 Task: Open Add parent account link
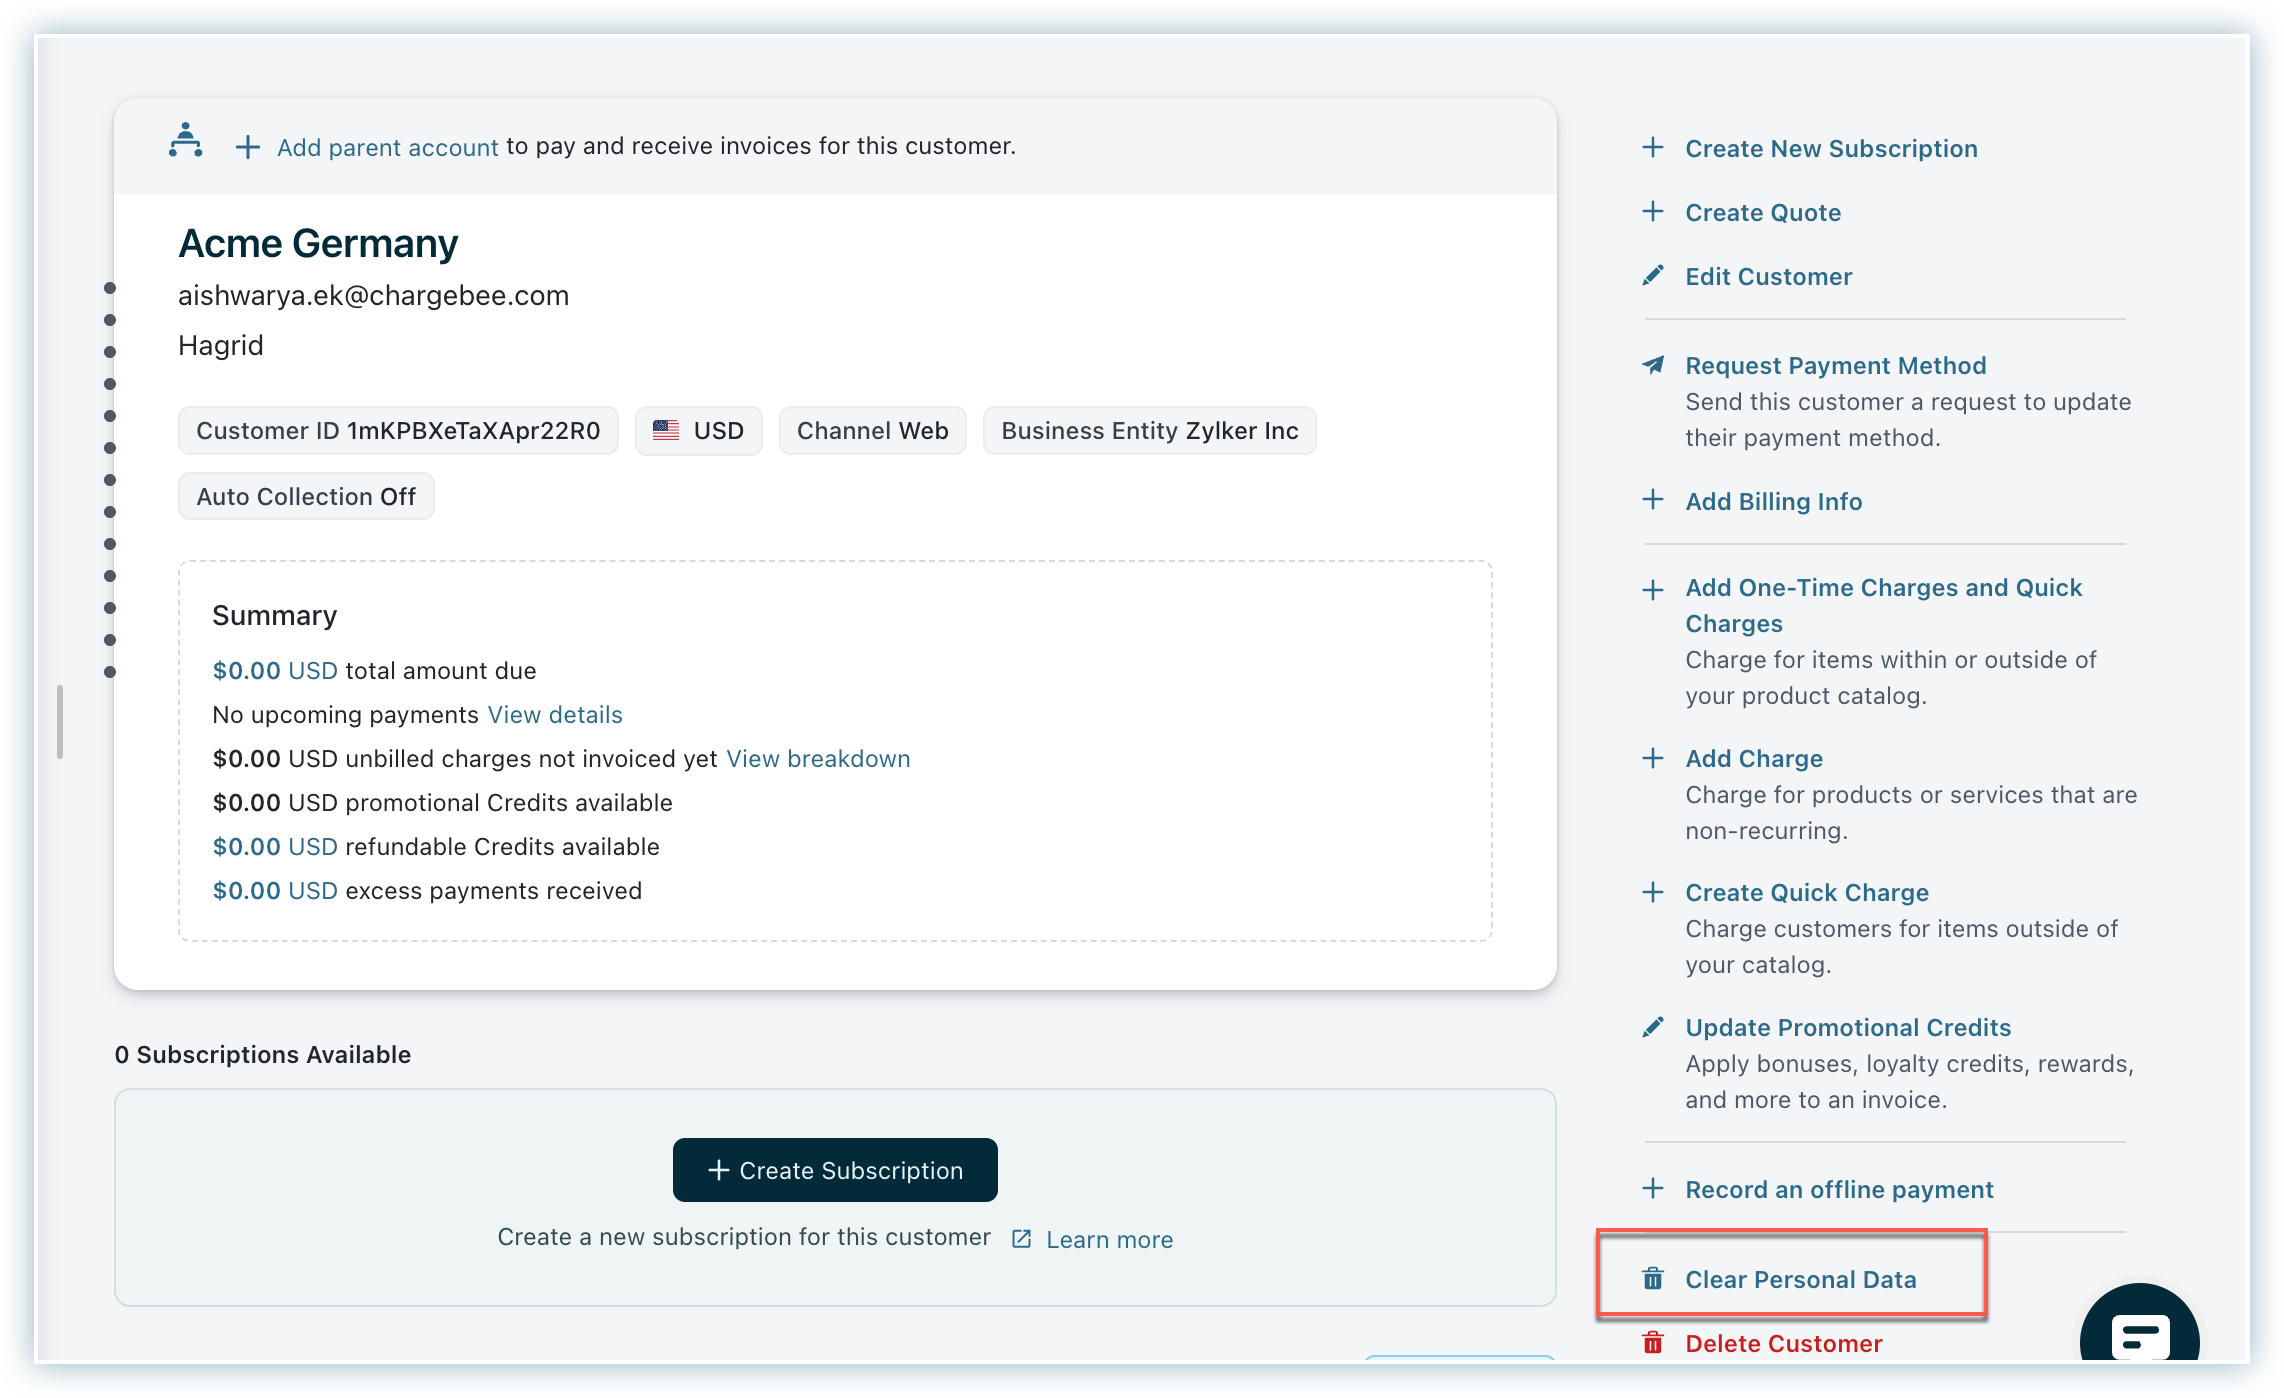387,148
